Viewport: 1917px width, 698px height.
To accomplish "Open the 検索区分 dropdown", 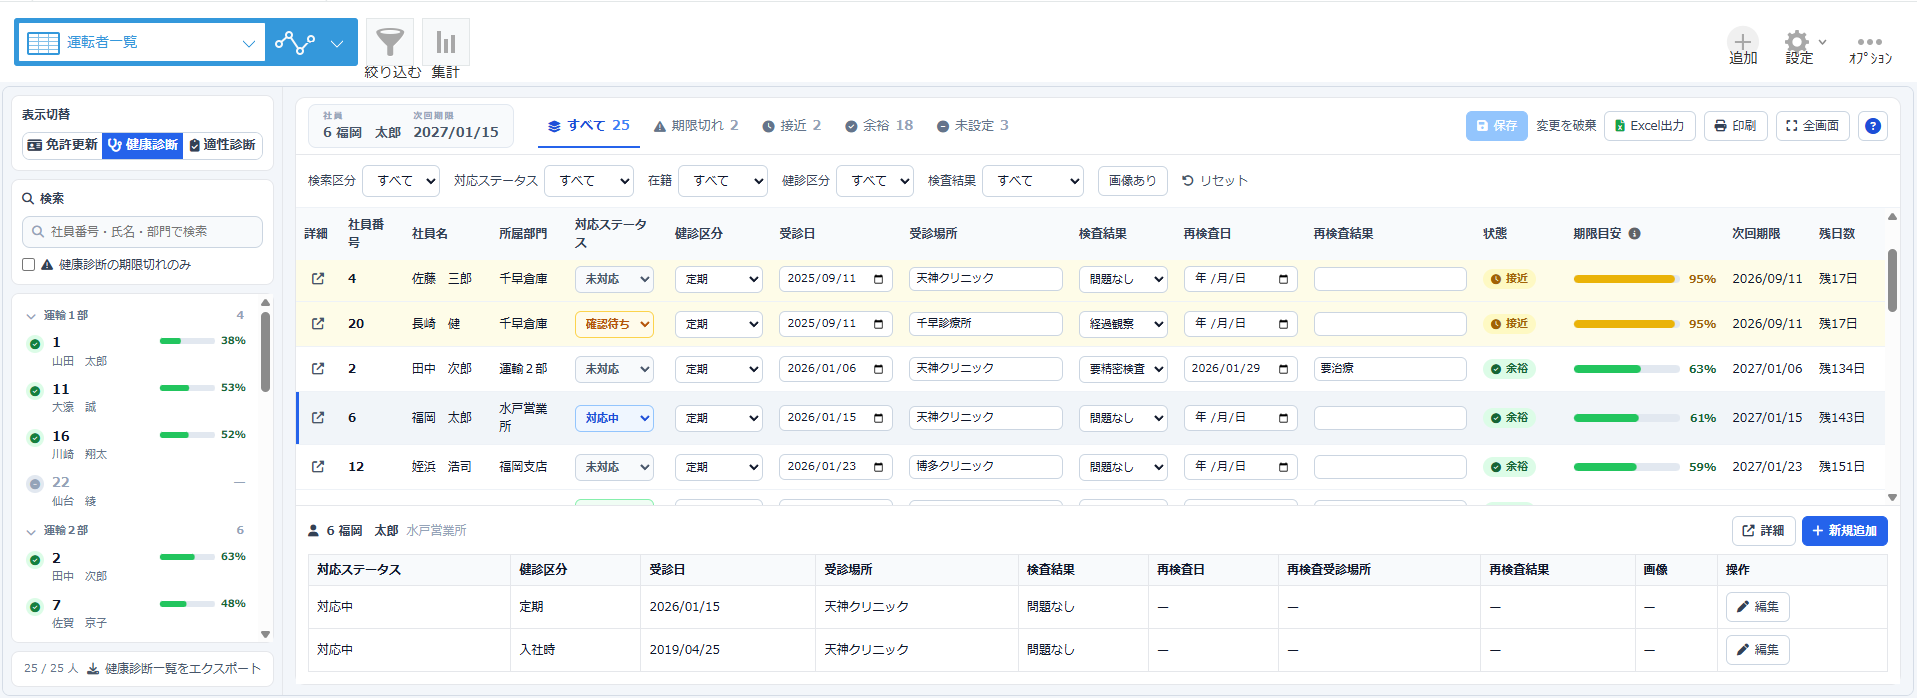I will point(401,181).
